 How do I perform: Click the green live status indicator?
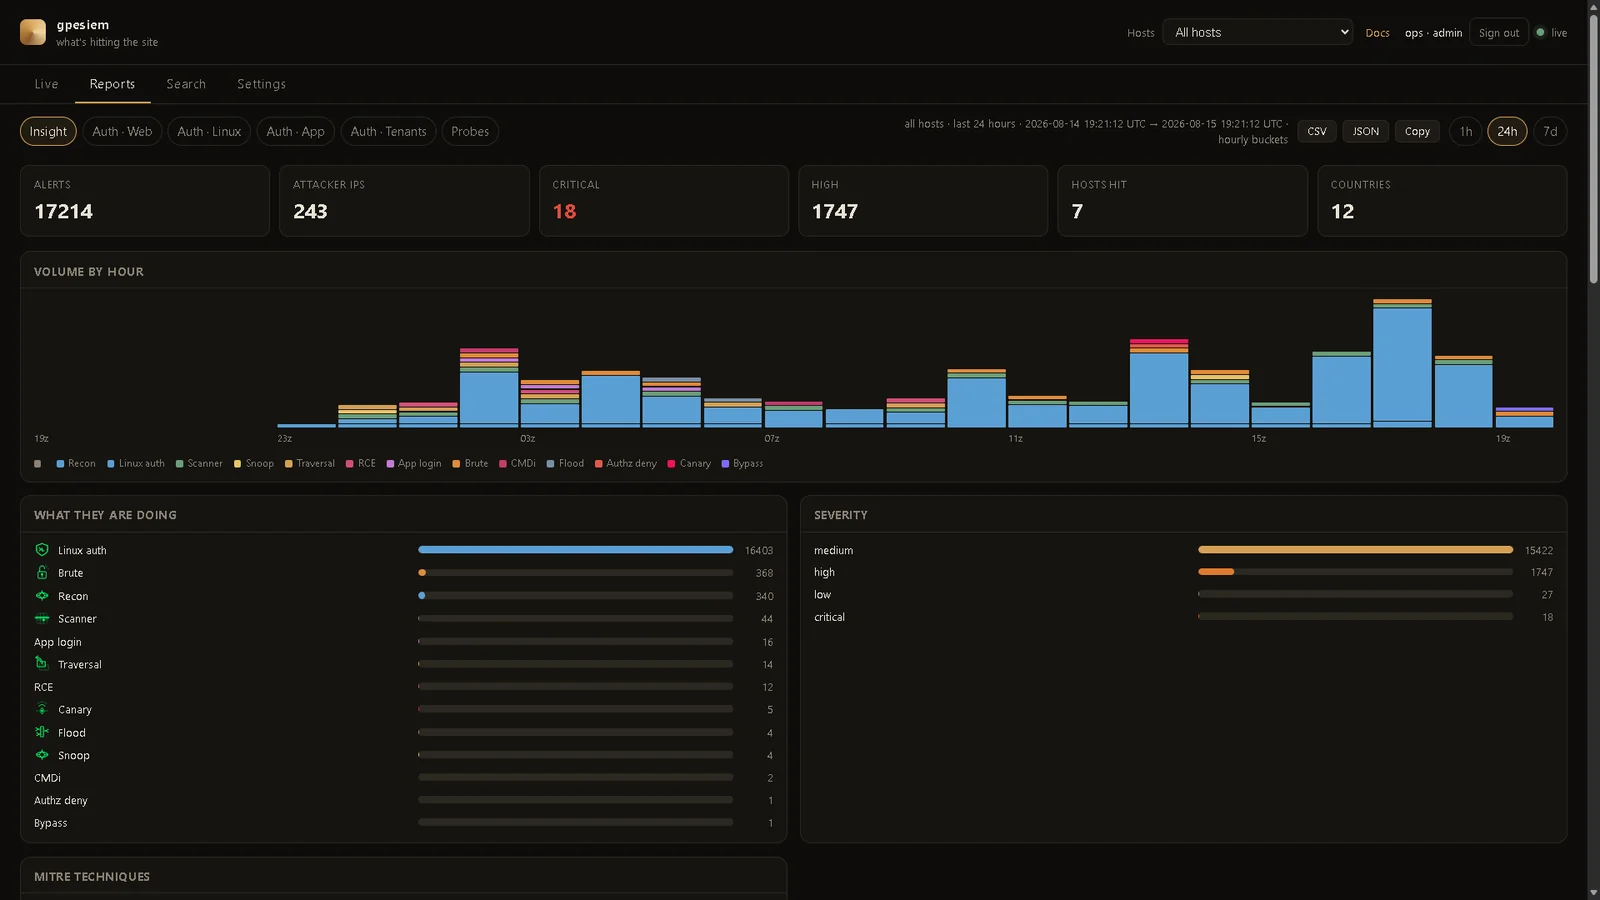(1540, 32)
